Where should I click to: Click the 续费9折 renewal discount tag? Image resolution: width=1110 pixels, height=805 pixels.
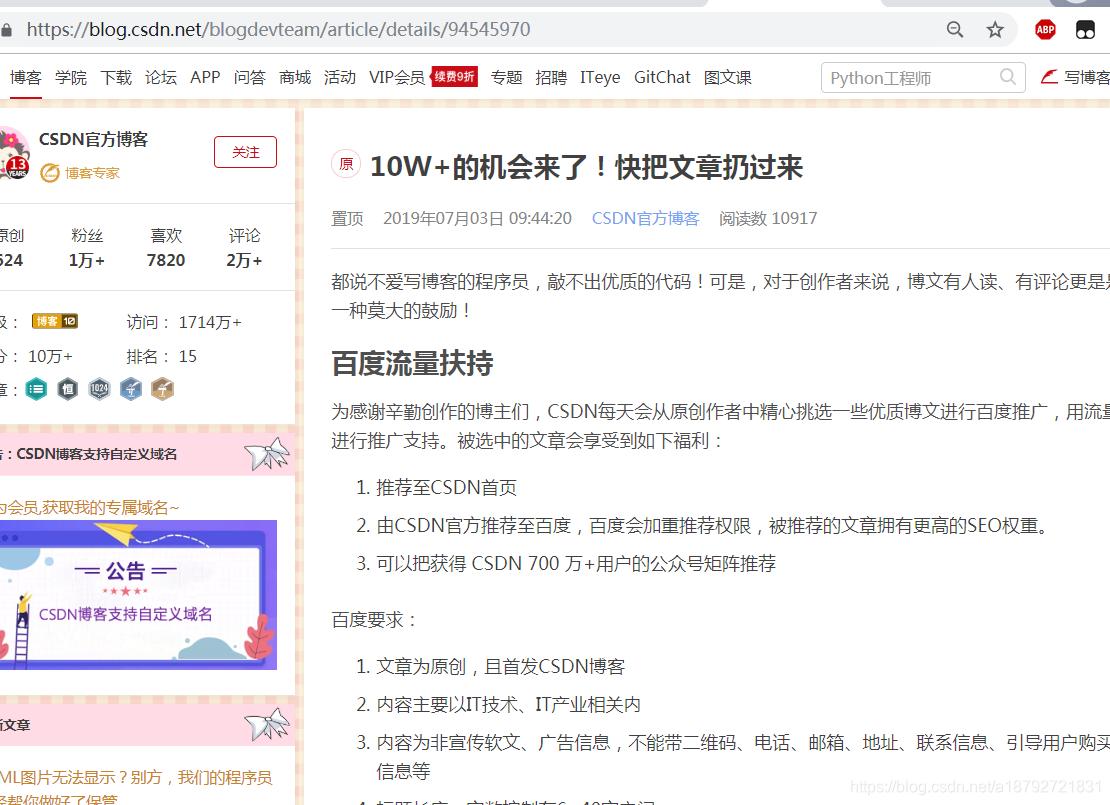454,76
